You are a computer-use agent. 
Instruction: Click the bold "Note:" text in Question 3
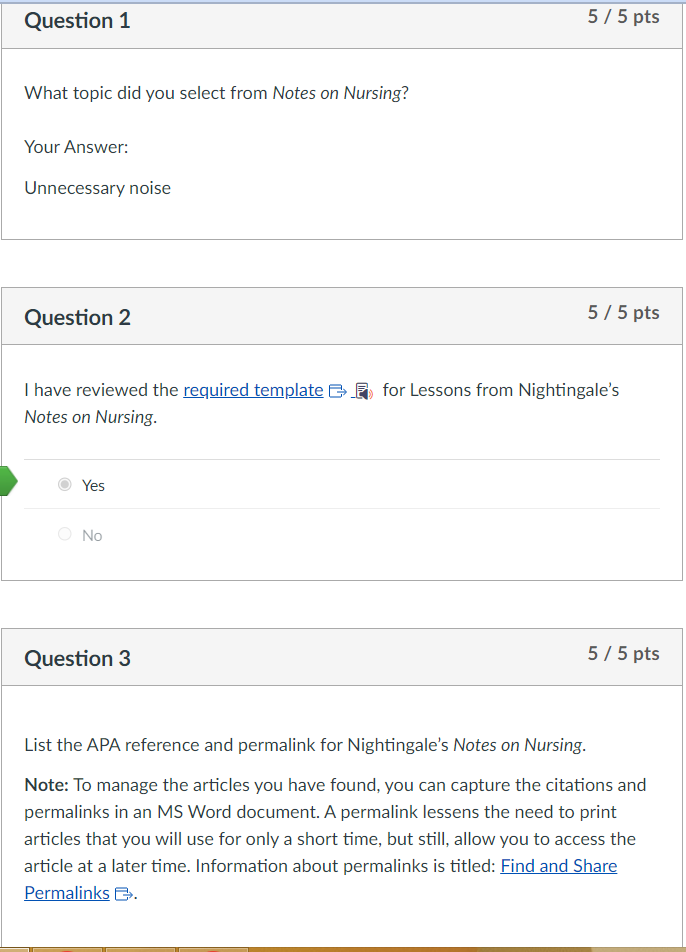coord(46,785)
